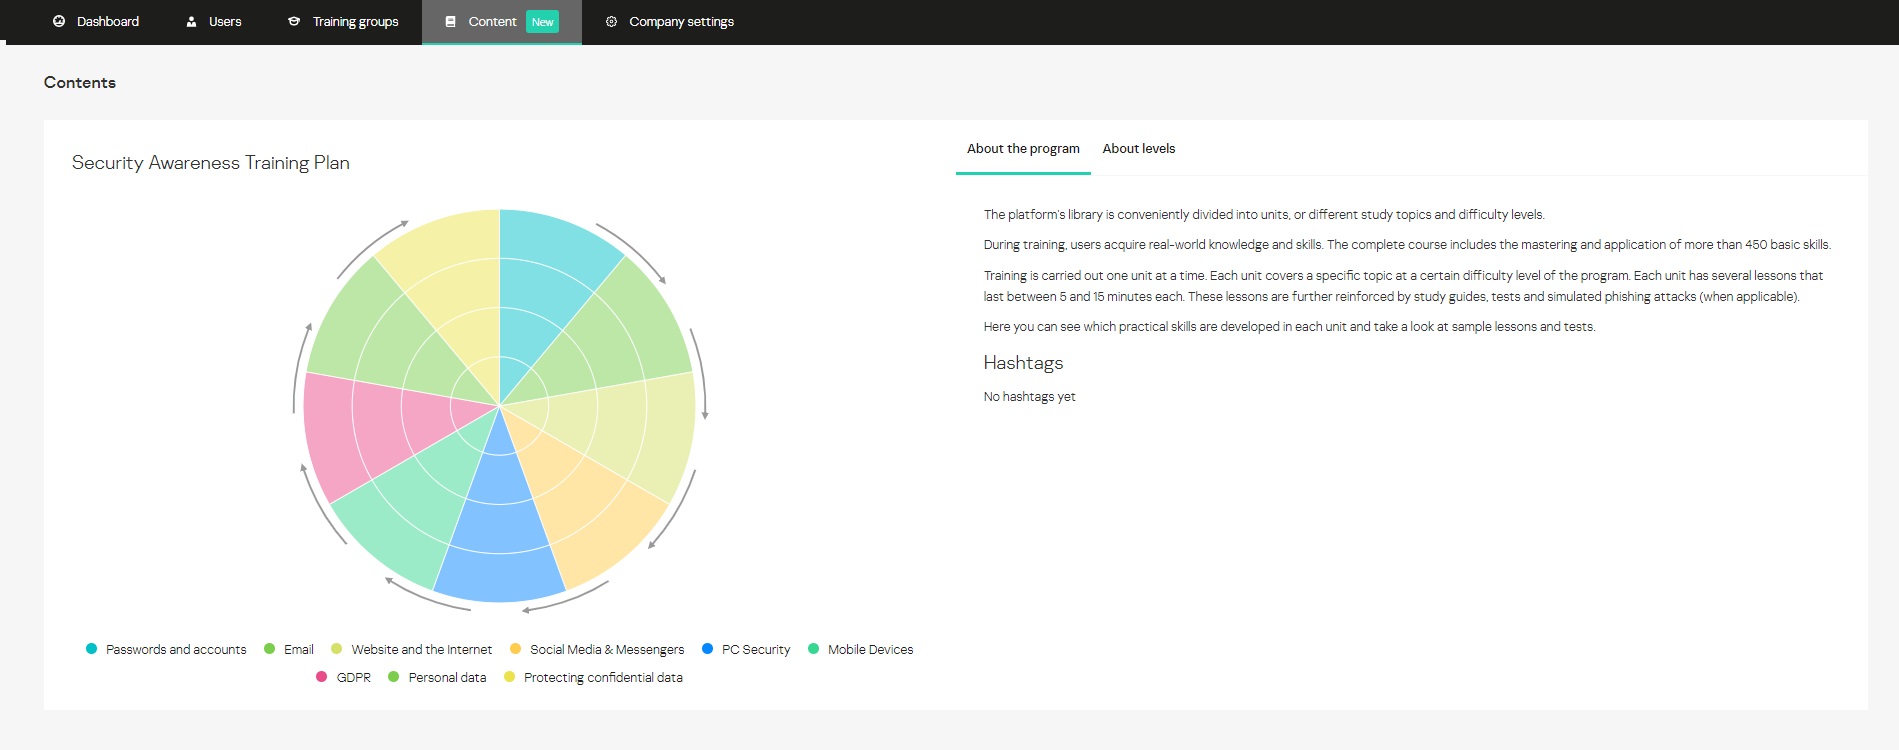The width and height of the screenshot is (1899, 750).
Task: Click Social Media & Messengers legend item
Action: [597, 649]
